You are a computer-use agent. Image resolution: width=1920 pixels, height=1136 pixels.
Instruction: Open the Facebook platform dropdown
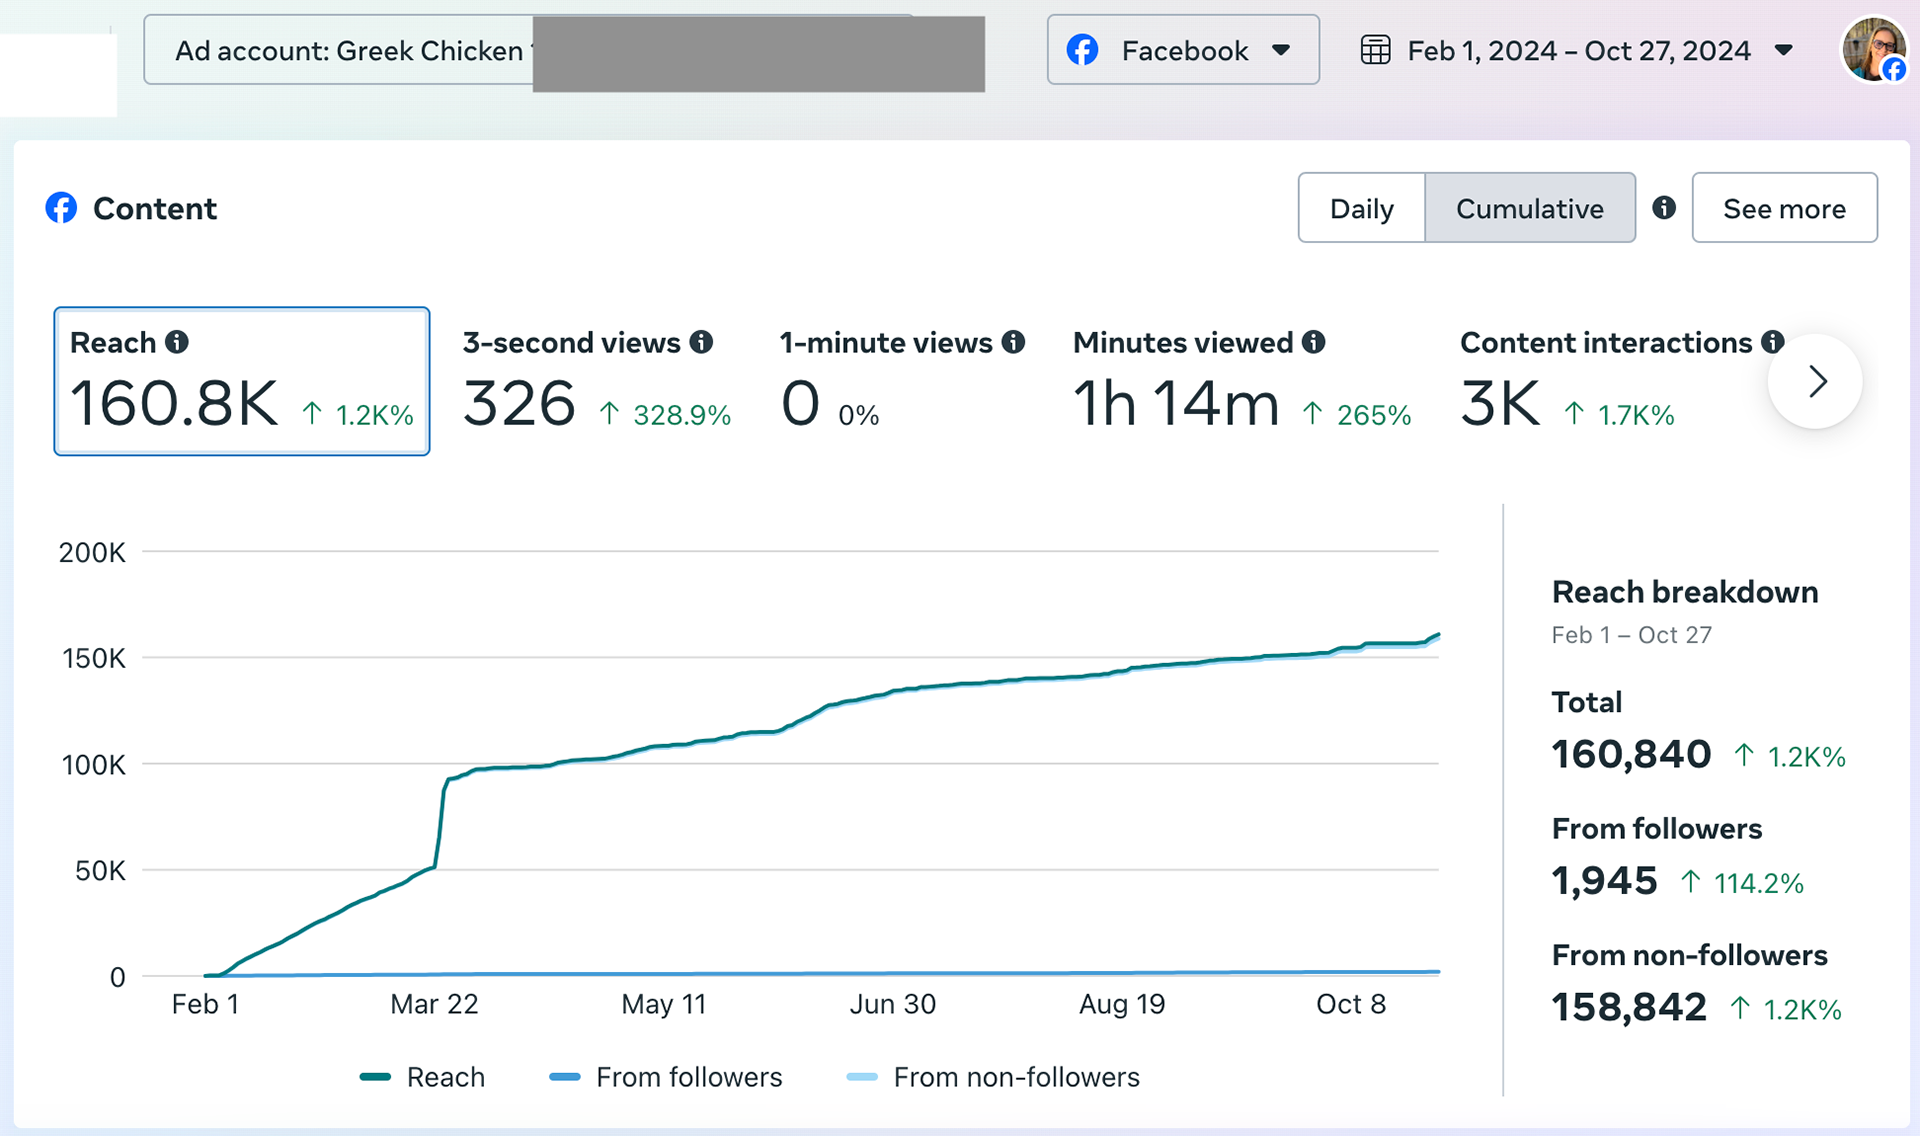[1182, 50]
